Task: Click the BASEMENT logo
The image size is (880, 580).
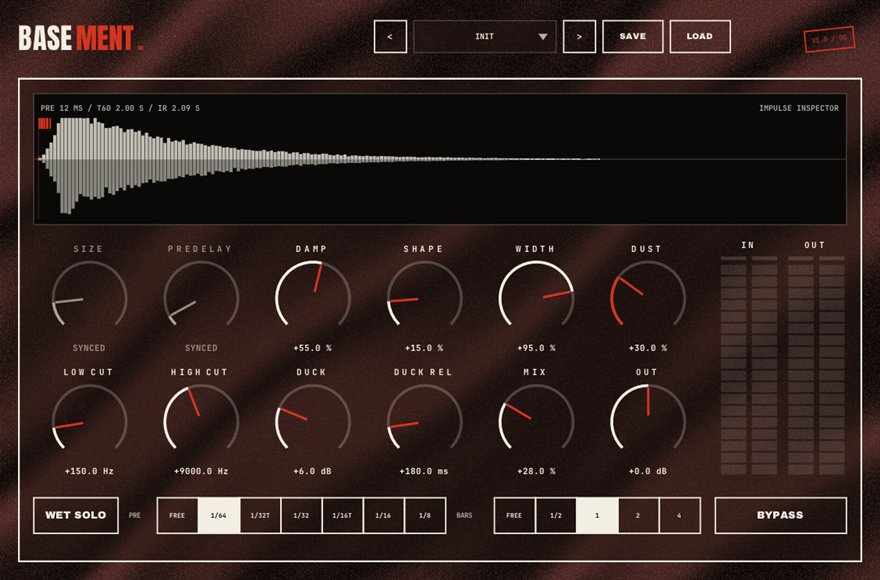Action: [81, 38]
